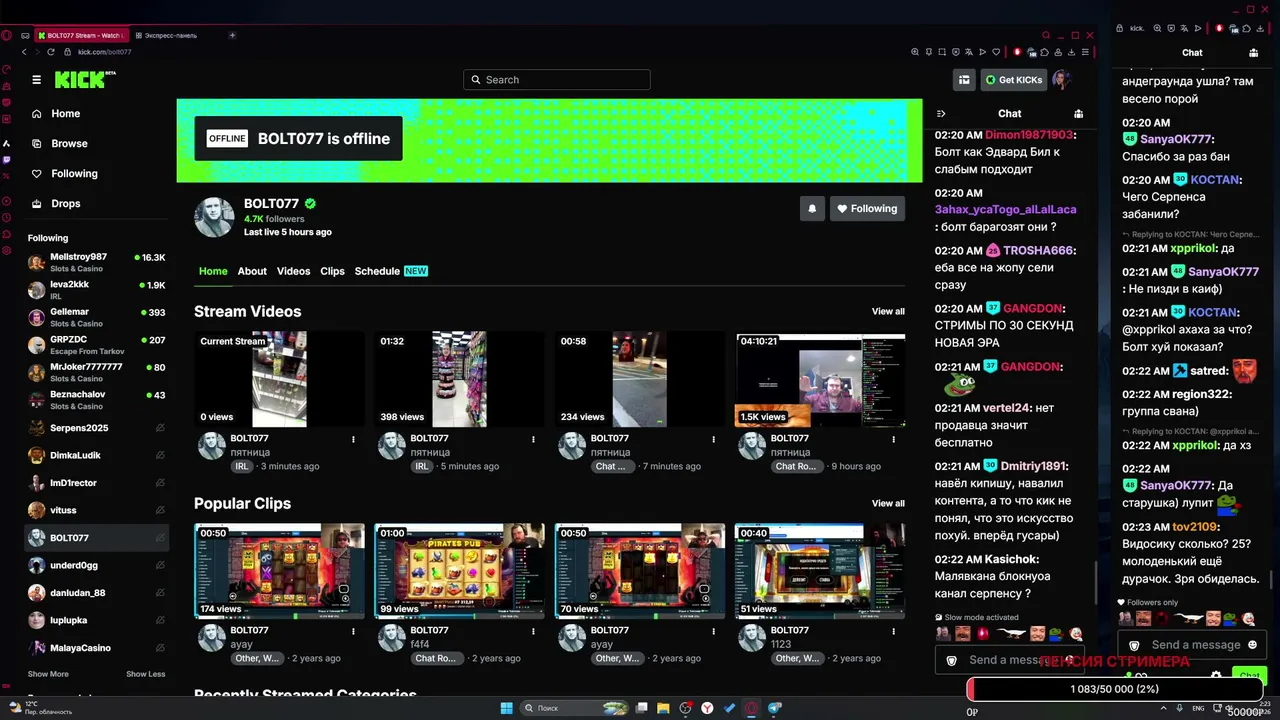Expand sidebar list with Show More

48,674
